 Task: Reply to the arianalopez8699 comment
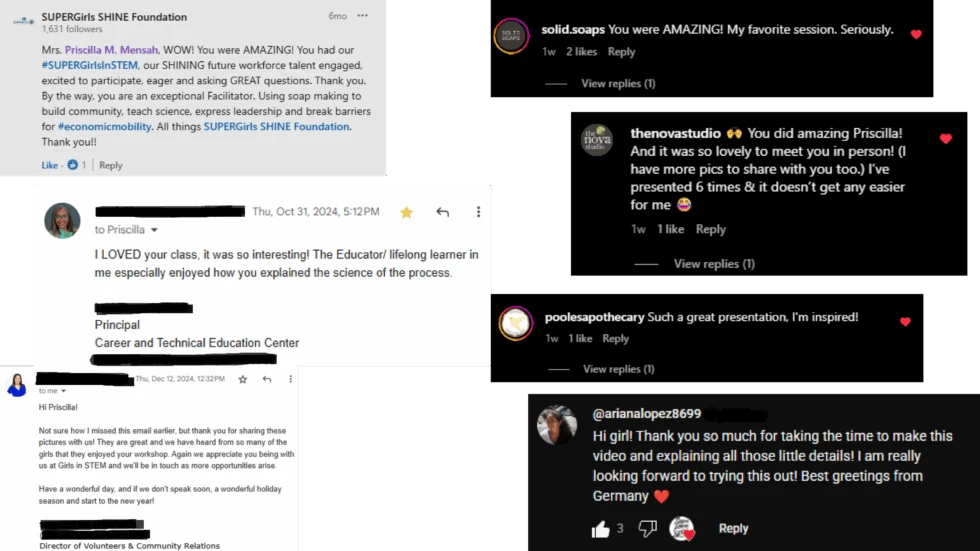[733, 529]
